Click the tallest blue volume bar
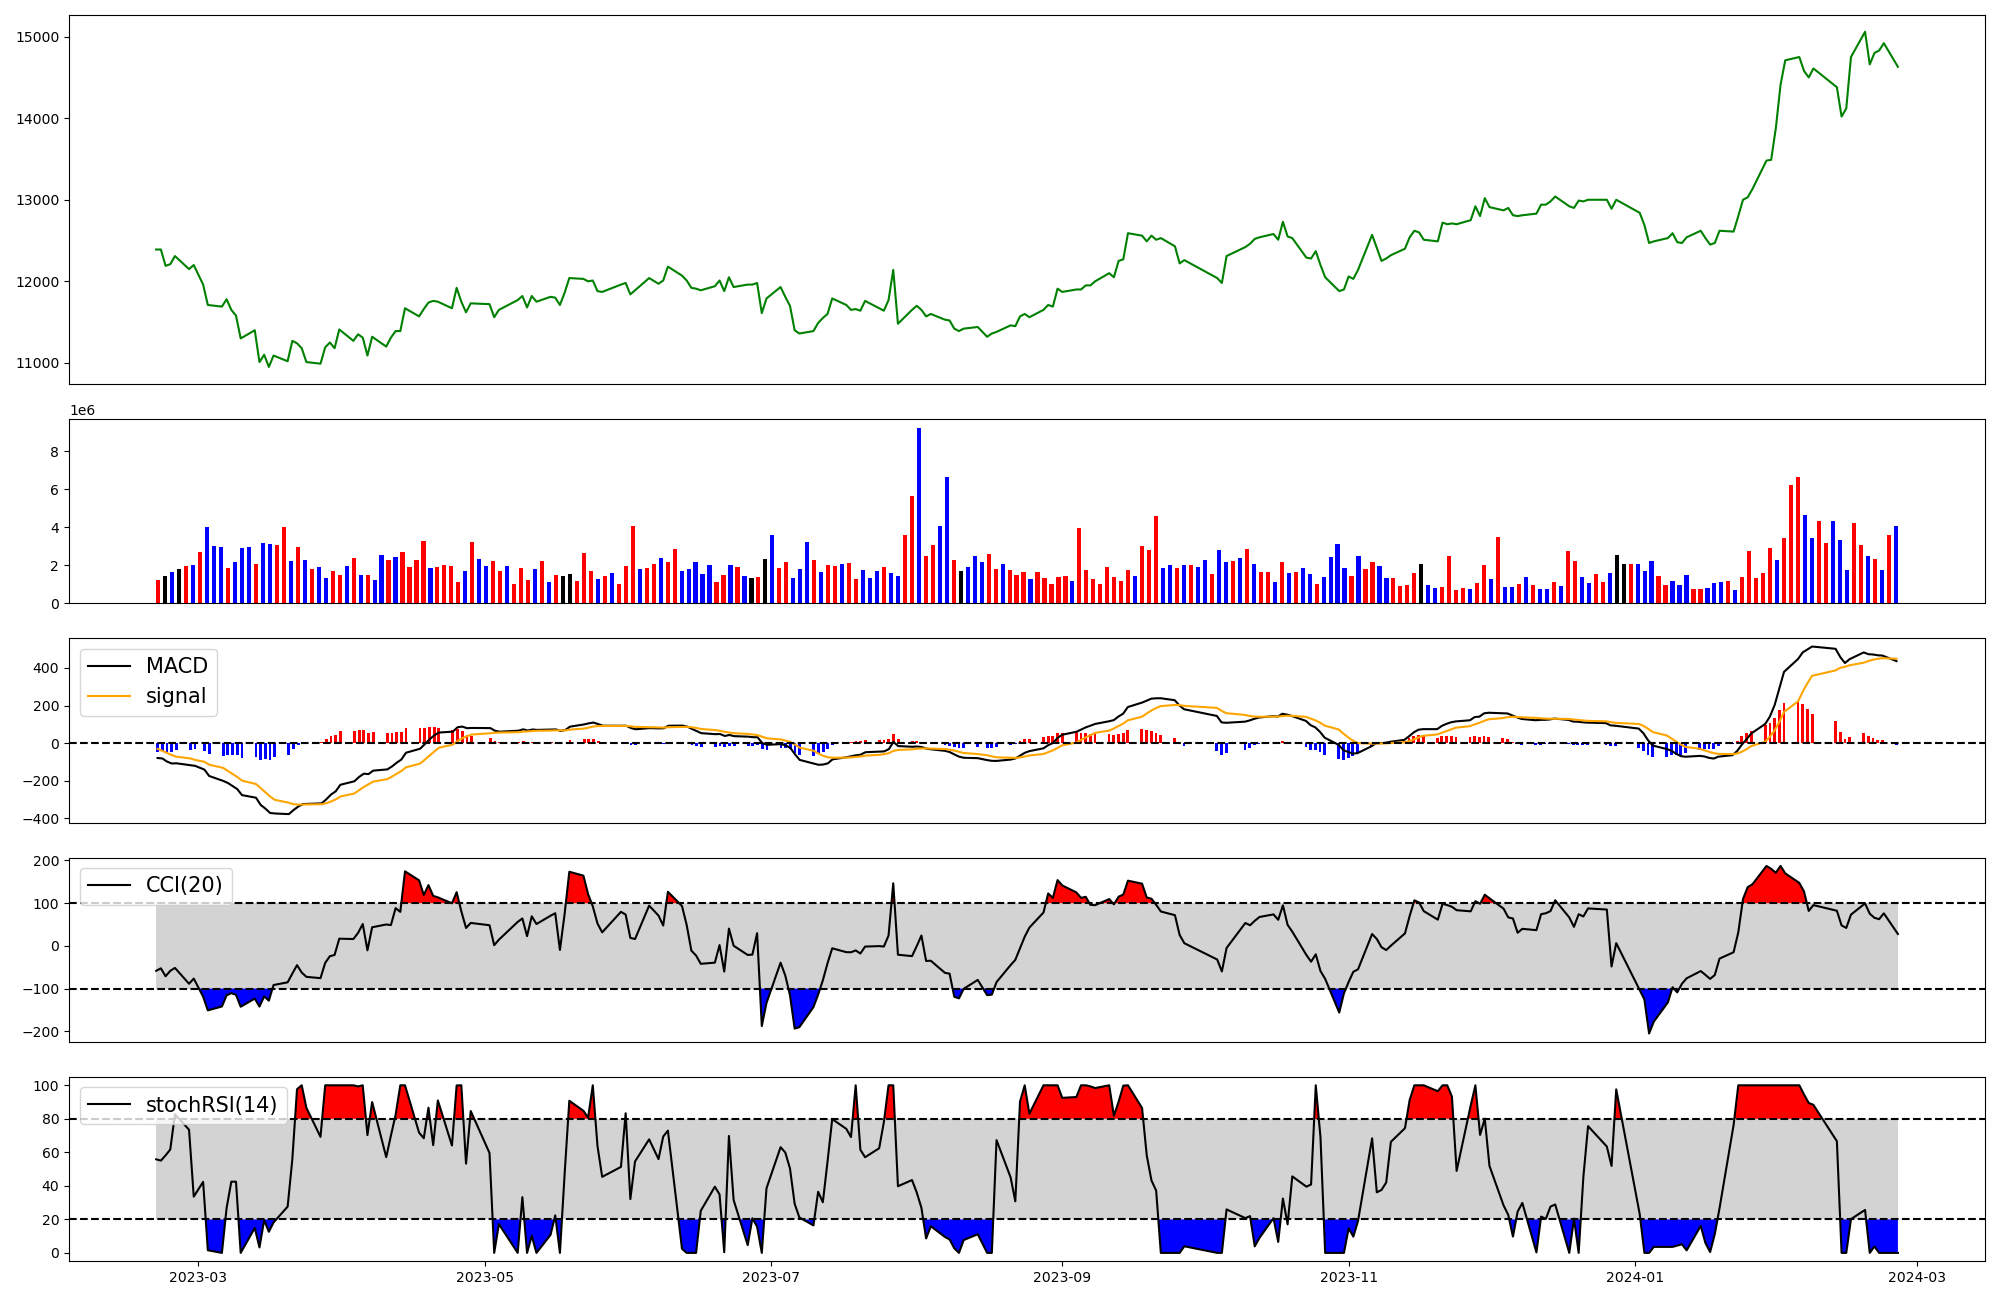This screenshot has width=2000, height=1300. click(x=919, y=515)
